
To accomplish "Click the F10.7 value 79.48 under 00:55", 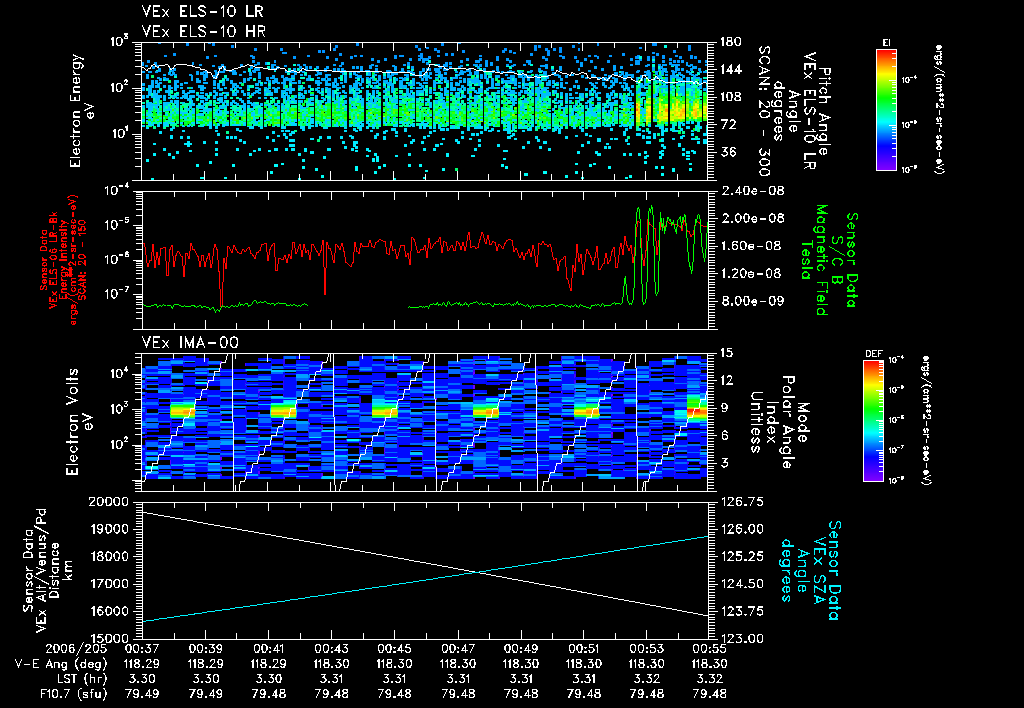I will click(x=709, y=694).
